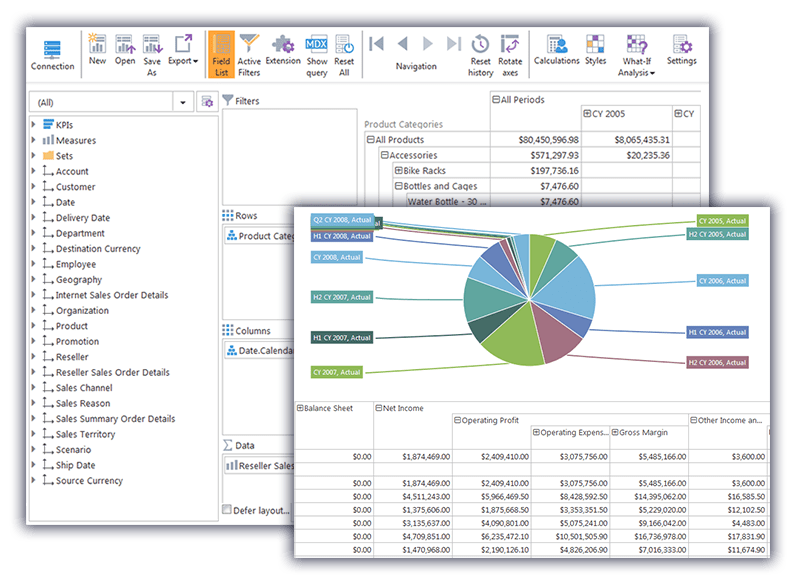Select the Ship Date dimension
The width and height of the screenshot is (800, 586).
point(76,465)
